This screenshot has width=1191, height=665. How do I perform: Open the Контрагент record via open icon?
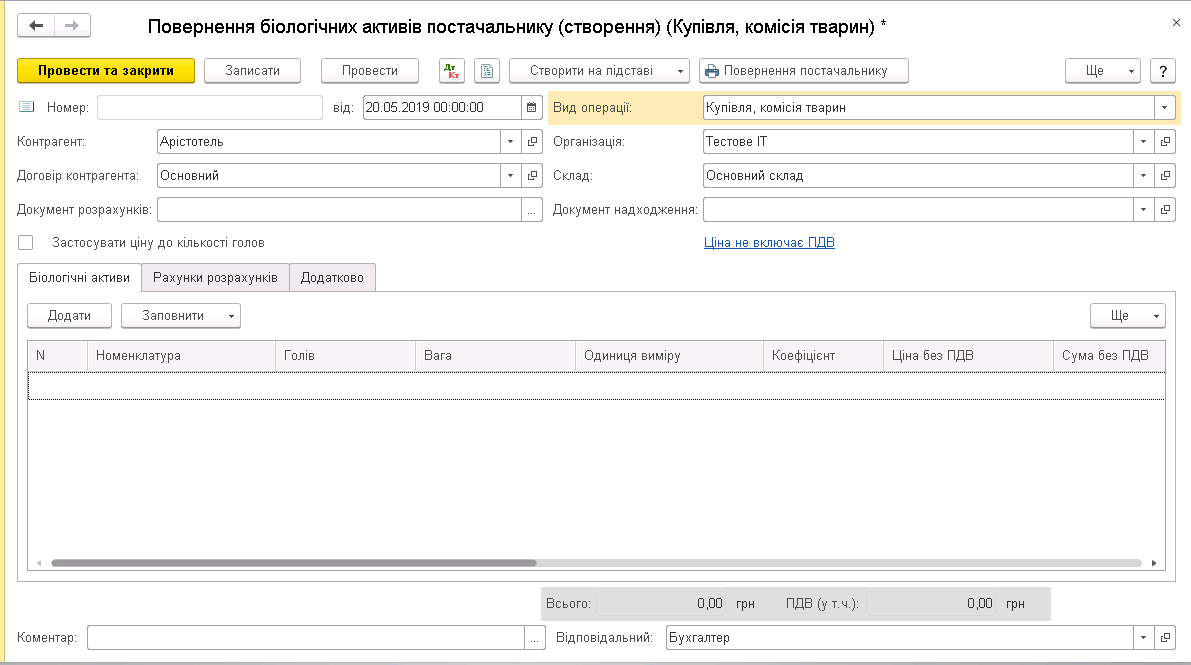tap(532, 142)
